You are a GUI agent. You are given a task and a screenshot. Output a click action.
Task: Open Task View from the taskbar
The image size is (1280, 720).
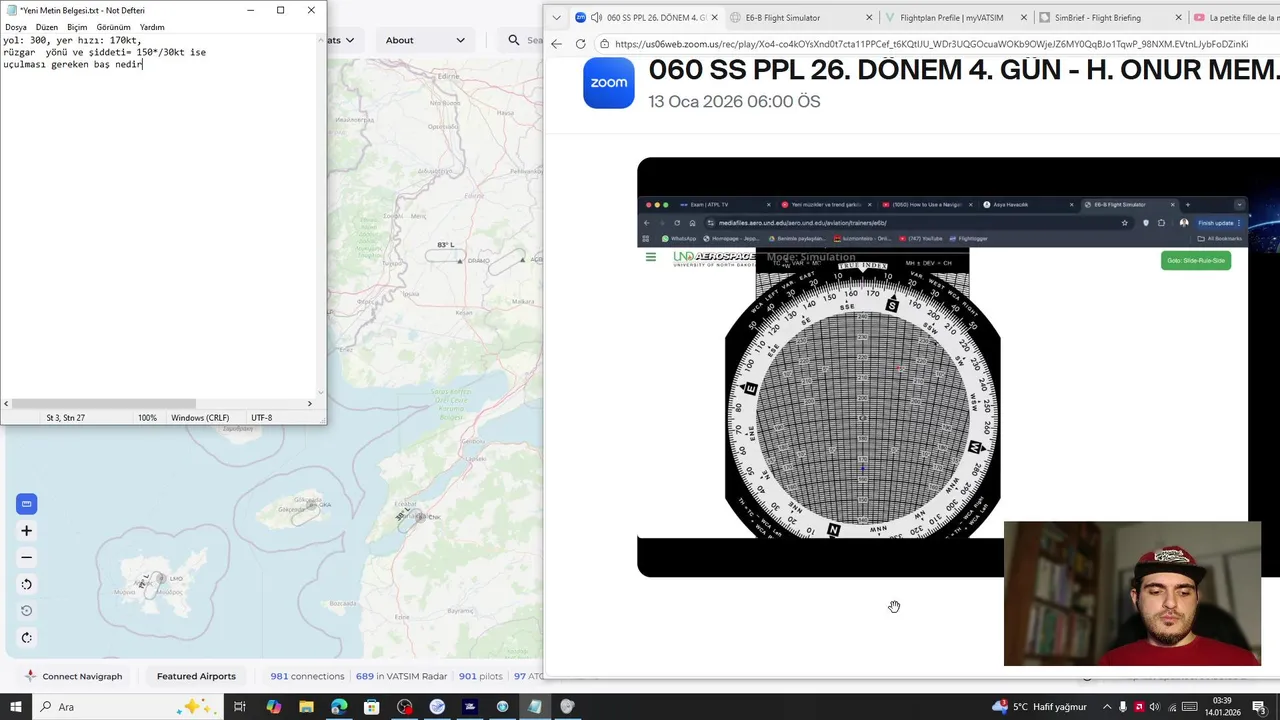[239, 707]
